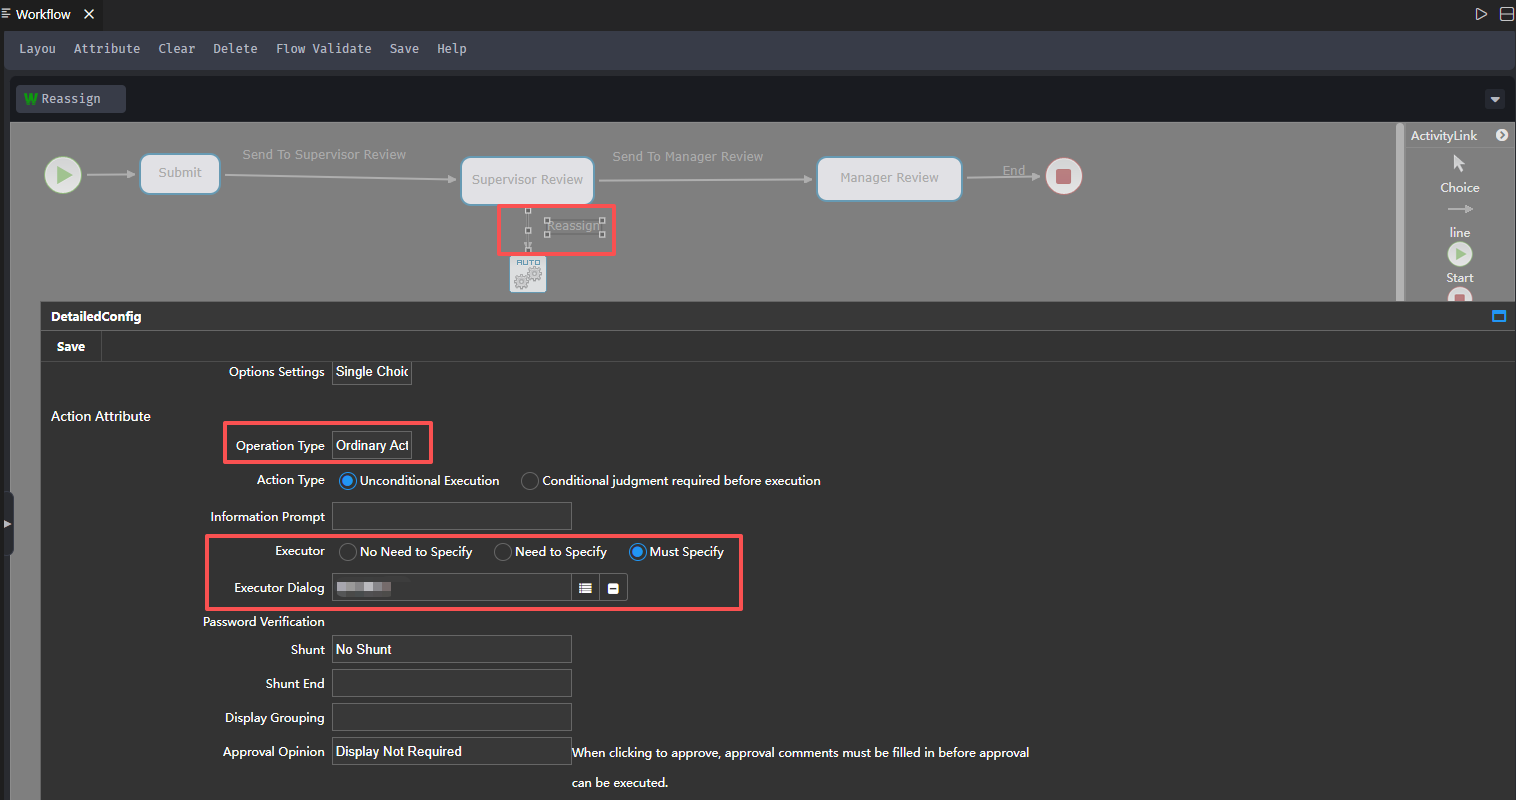Clear Executor Dialog with the minus icon

tap(613, 588)
